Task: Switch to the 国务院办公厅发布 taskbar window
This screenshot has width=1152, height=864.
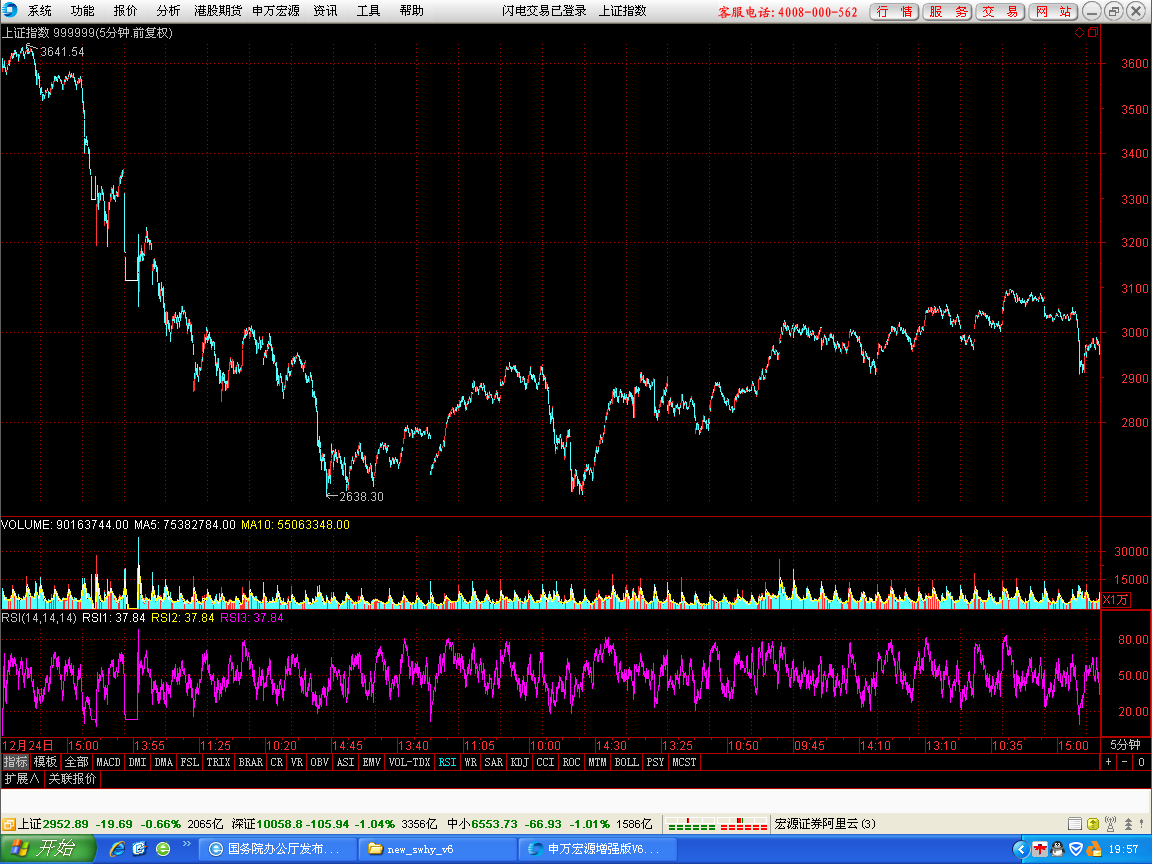Action: [x=278, y=849]
